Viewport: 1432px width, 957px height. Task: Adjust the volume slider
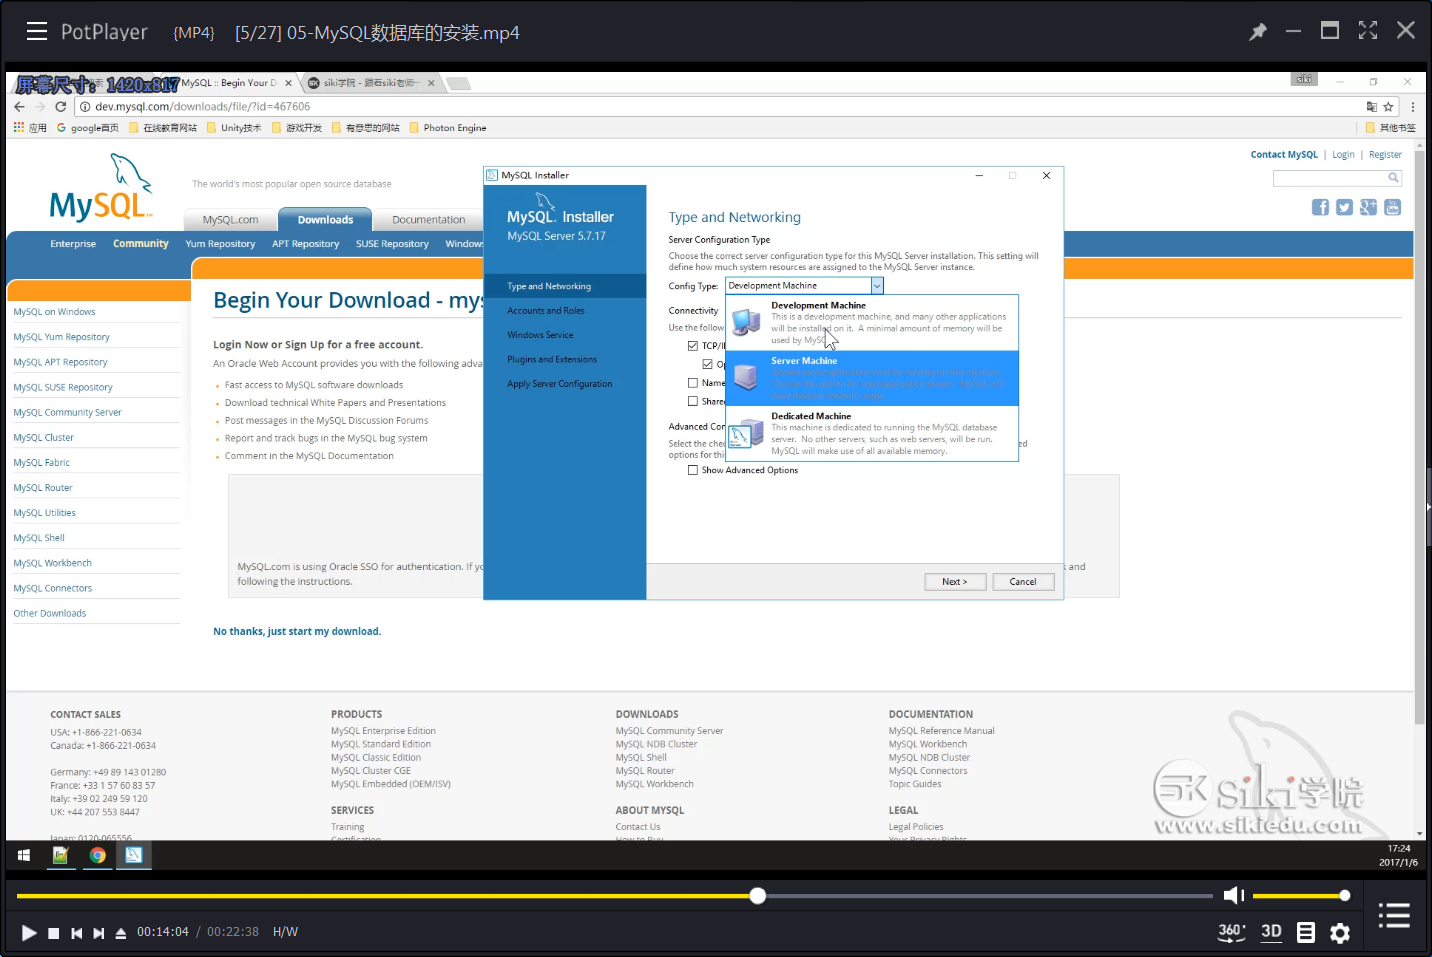(1301, 896)
